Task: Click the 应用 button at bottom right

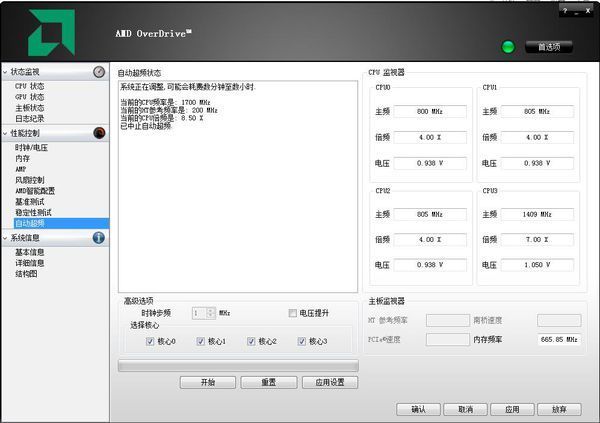Action: (512, 409)
